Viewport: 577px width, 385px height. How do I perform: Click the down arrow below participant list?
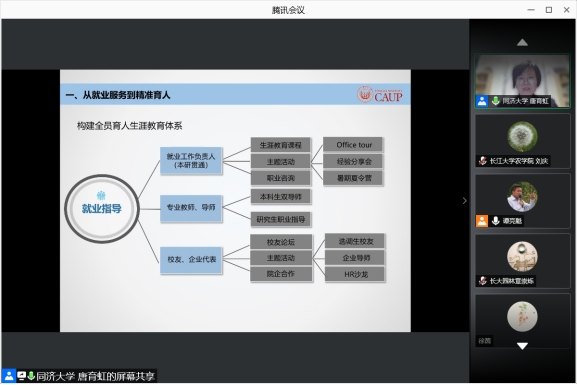(522, 346)
